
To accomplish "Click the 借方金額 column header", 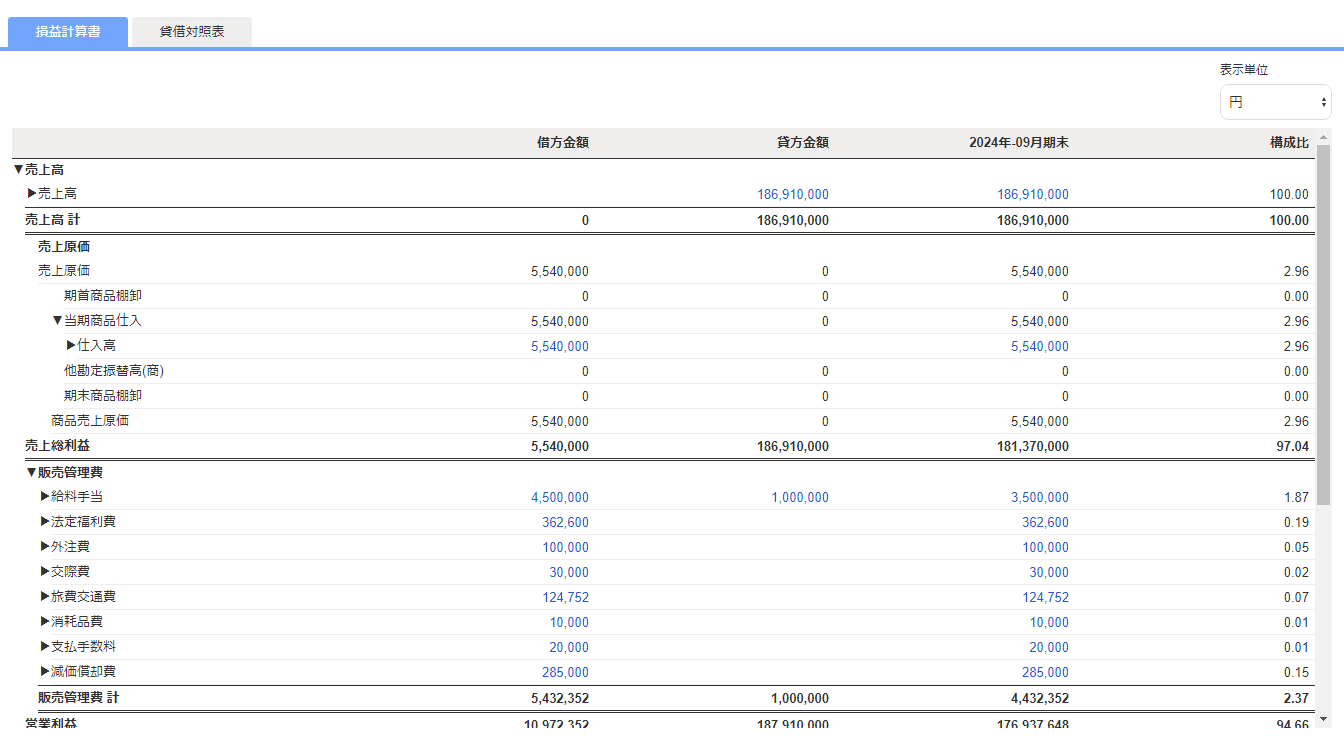I will [563, 143].
